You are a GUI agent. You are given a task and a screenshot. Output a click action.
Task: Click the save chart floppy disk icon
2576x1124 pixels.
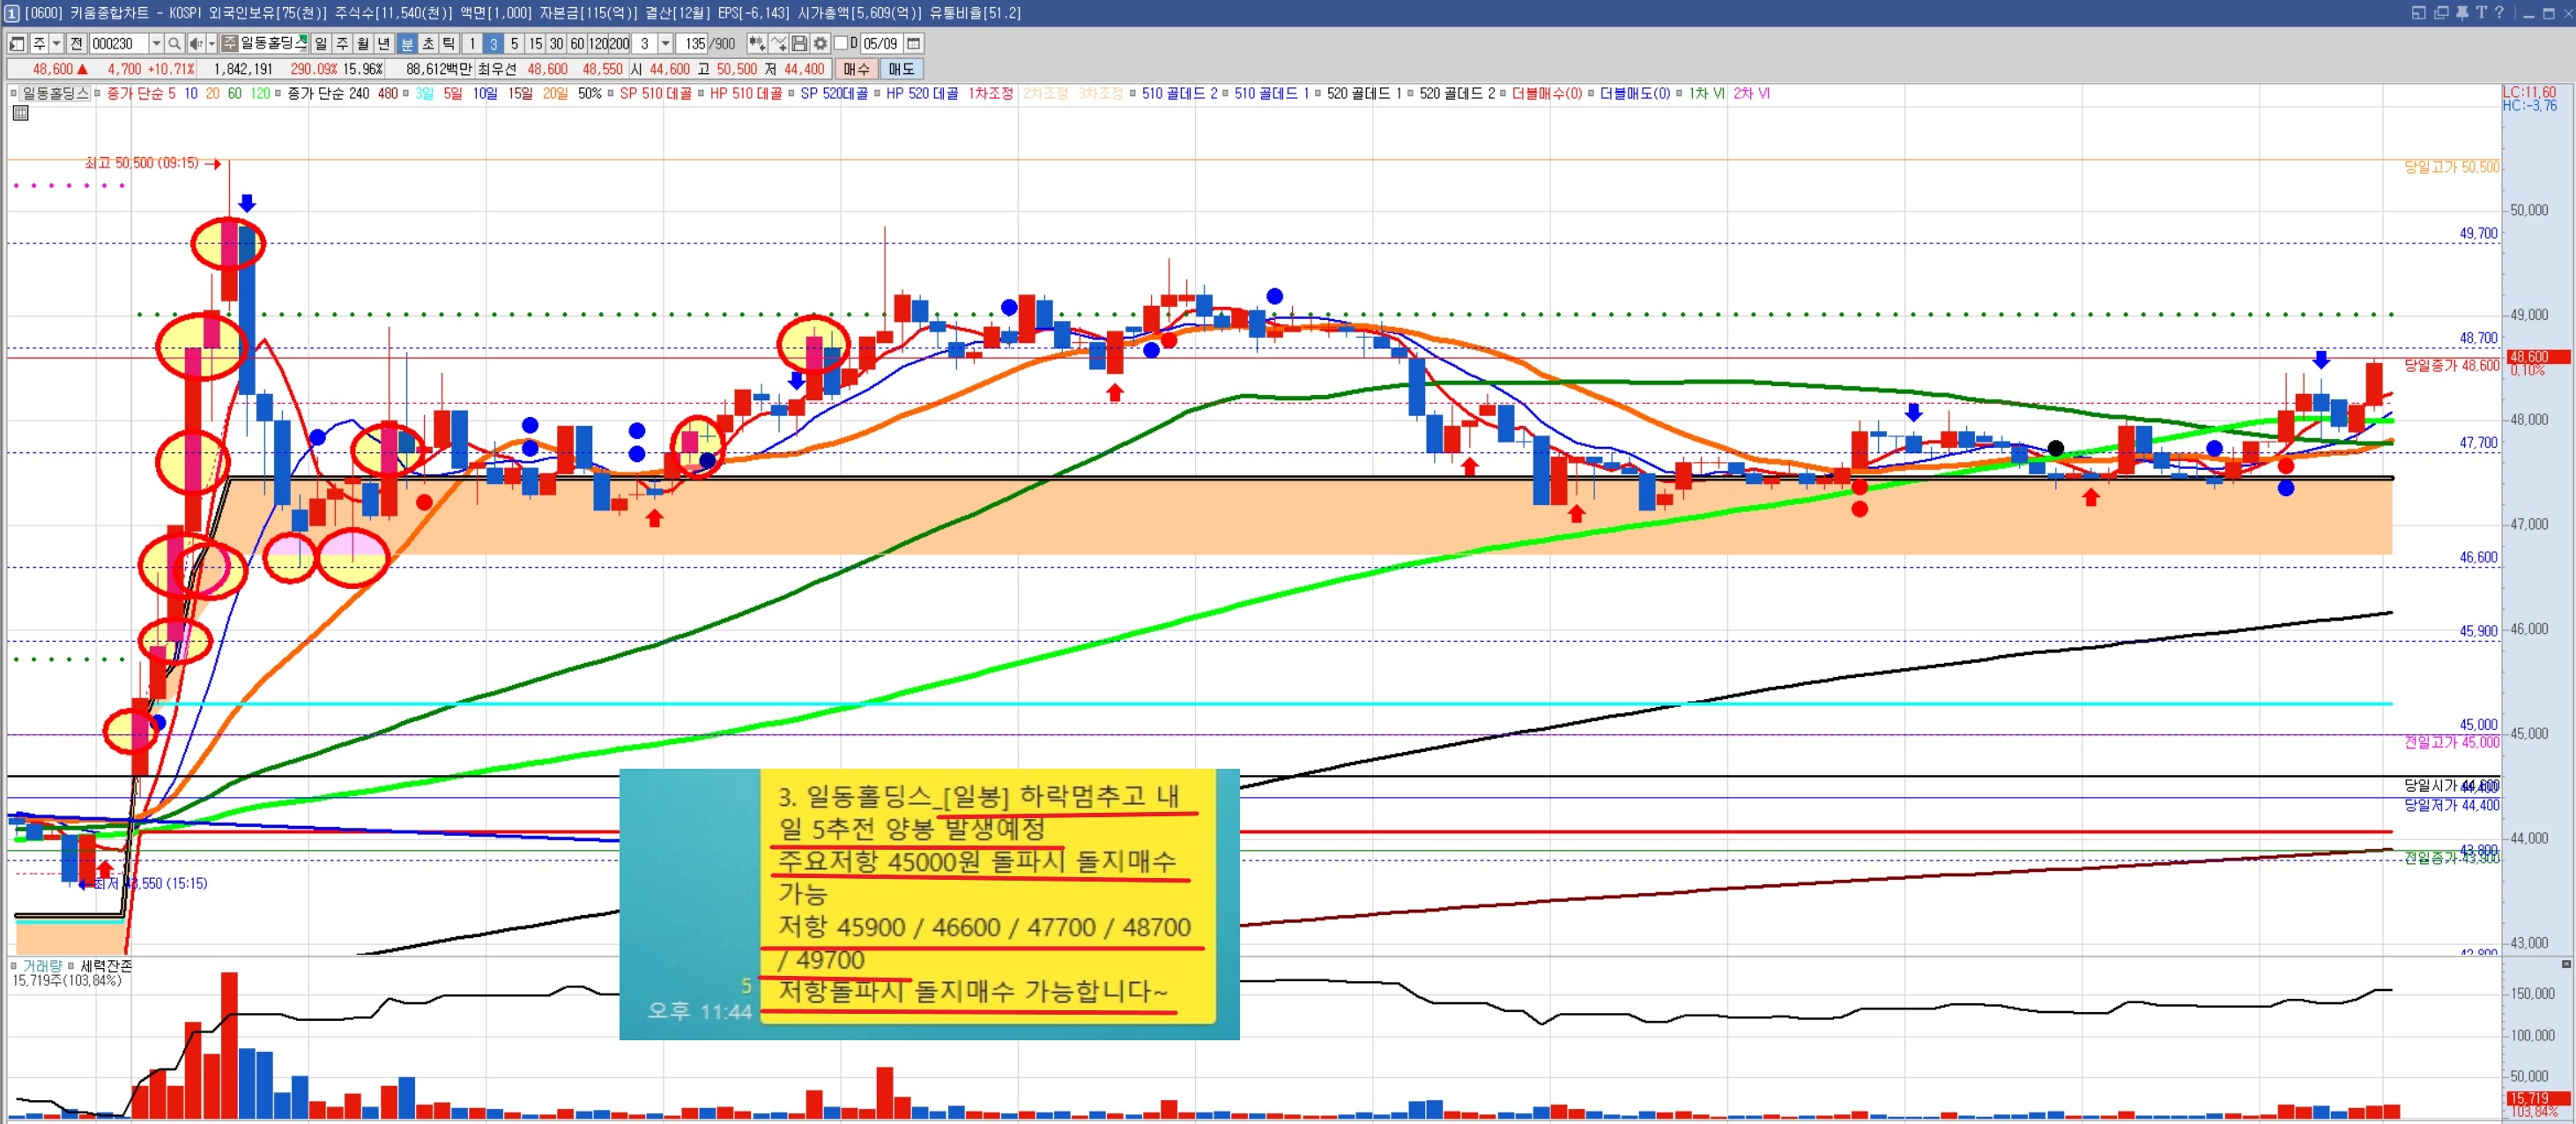[x=799, y=44]
